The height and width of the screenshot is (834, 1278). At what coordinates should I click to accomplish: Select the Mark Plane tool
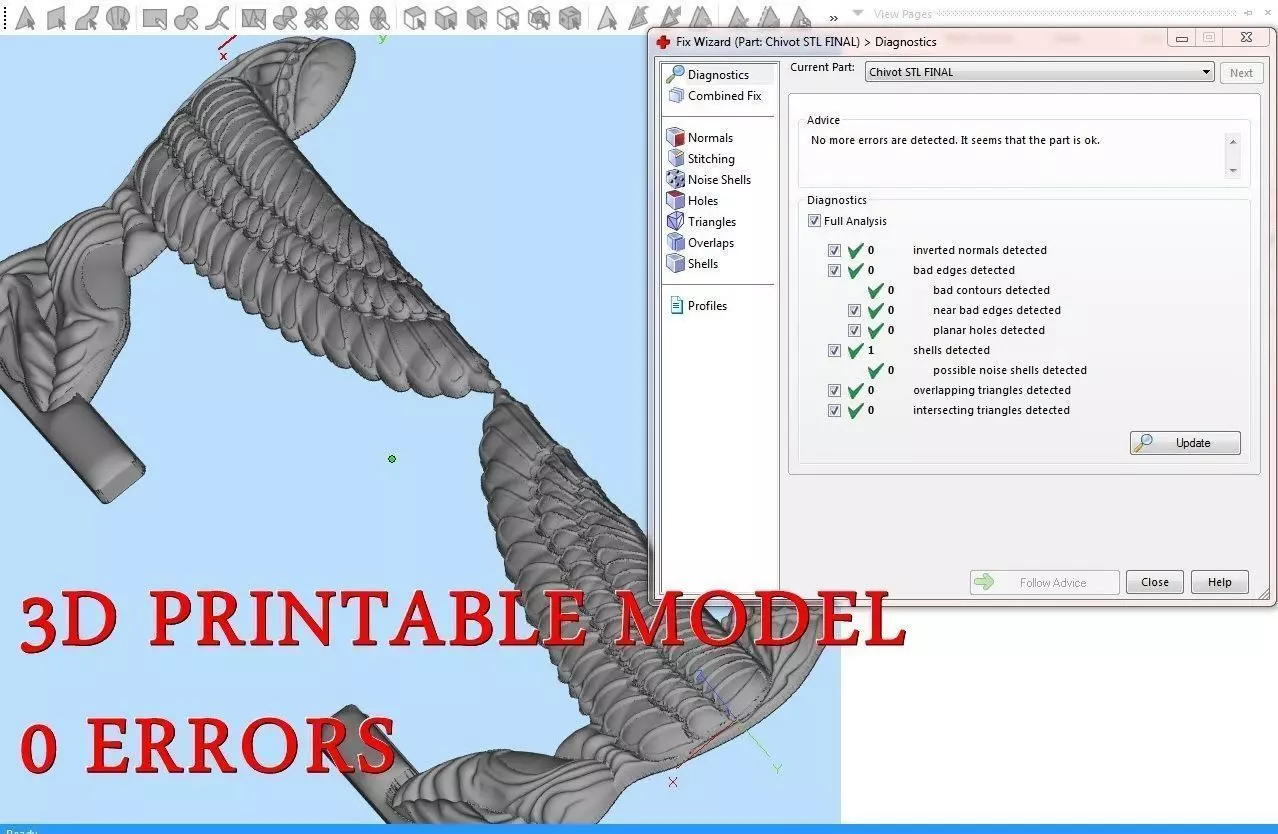(x=57, y=17)
